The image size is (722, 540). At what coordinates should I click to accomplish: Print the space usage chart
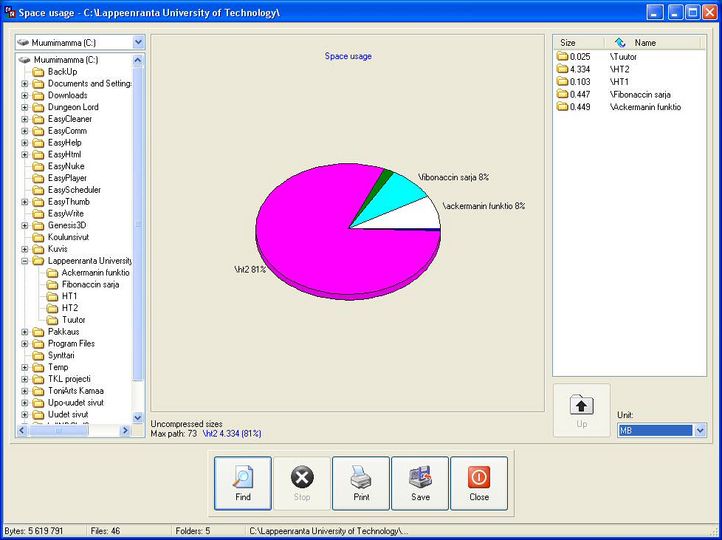361,483
